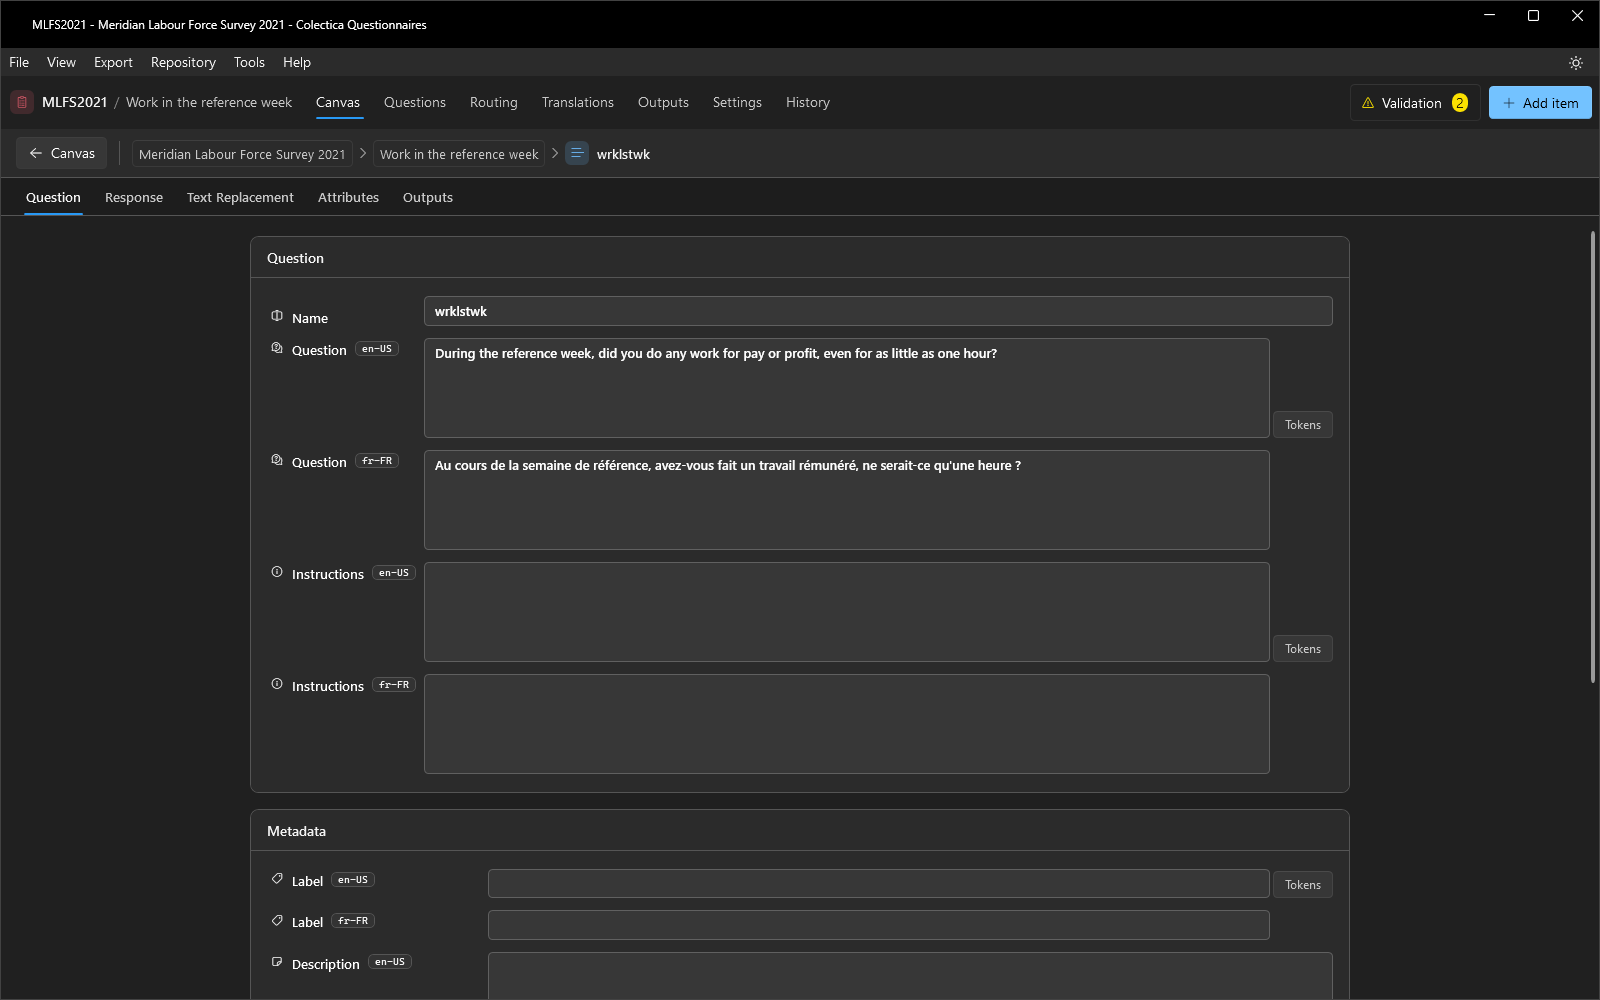This screenshot has height=1000, width=1600.
Task: Click the en-US Instructions text area
Action: click(x=847, y=612)
